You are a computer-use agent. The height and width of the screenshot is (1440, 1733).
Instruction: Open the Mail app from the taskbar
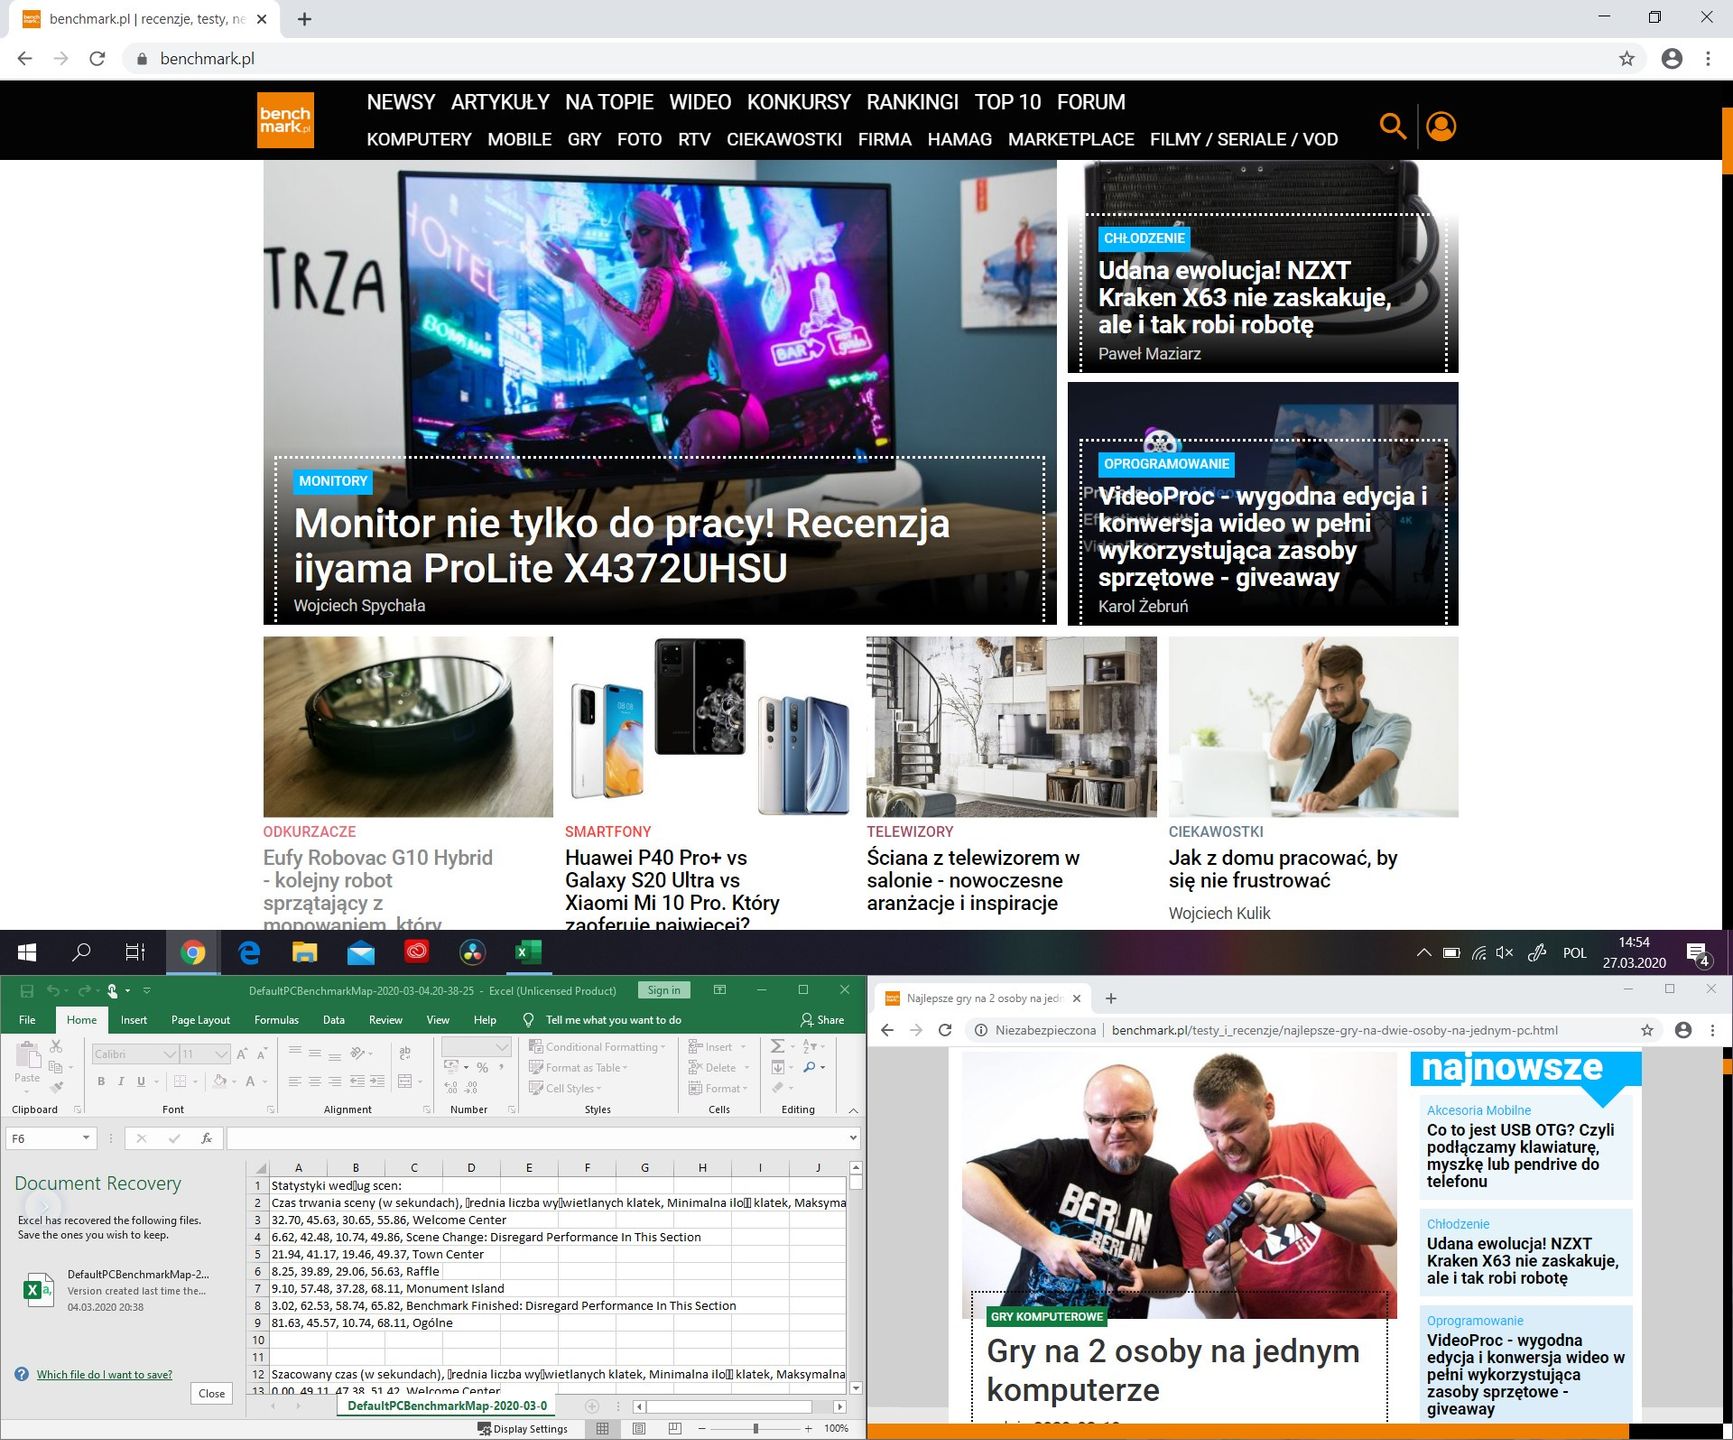pyautogui.click(x=361, y=953)
